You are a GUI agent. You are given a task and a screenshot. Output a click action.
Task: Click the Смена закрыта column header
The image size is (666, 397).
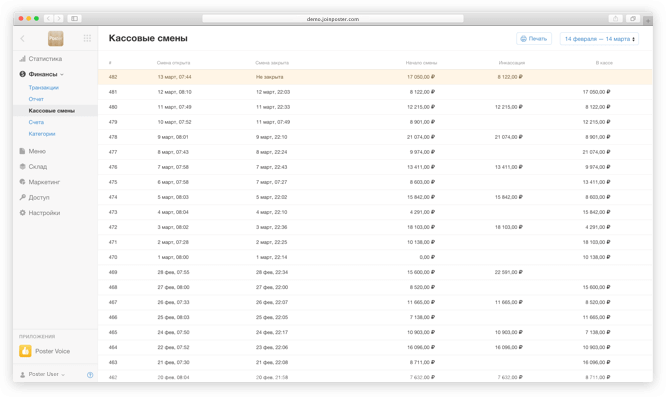tap(272, 63)
